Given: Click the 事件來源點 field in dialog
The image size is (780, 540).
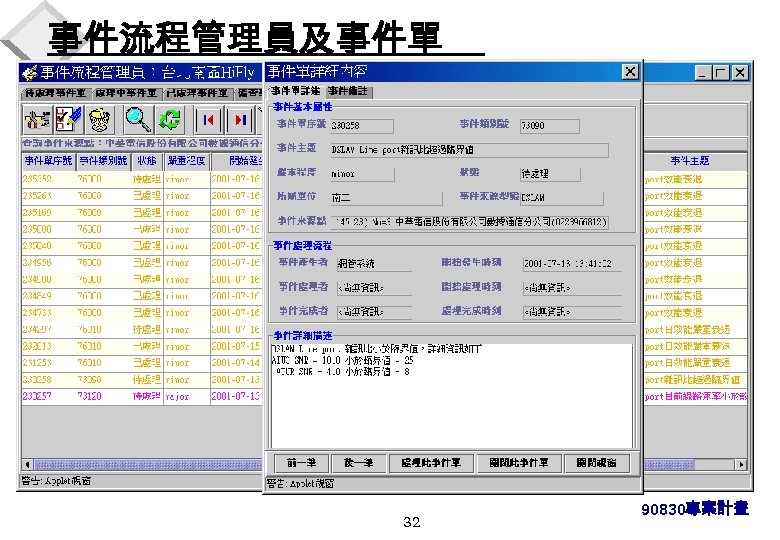Looking at the screenshot, I should 469,222.
